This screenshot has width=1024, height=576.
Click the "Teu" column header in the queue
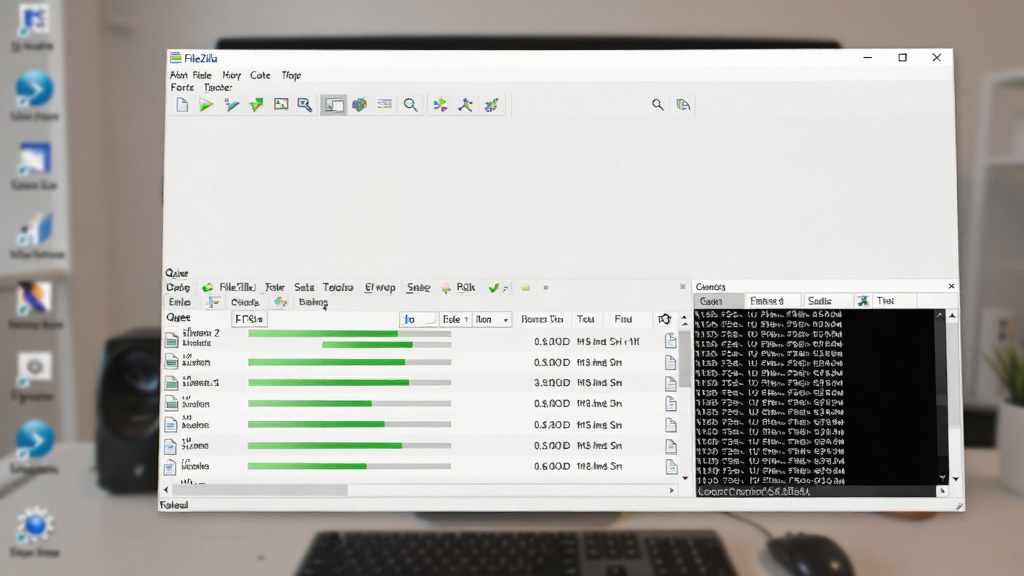point(585,319)
